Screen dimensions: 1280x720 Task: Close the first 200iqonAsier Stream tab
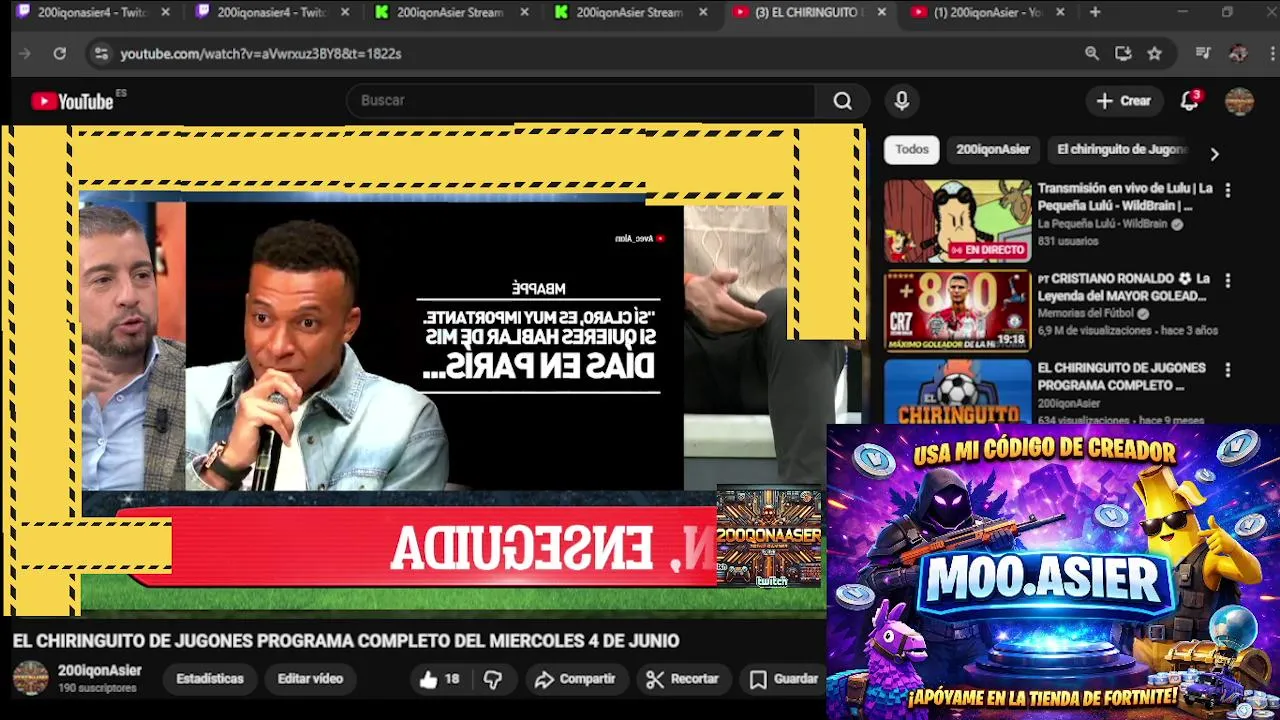tap(524, 13)
